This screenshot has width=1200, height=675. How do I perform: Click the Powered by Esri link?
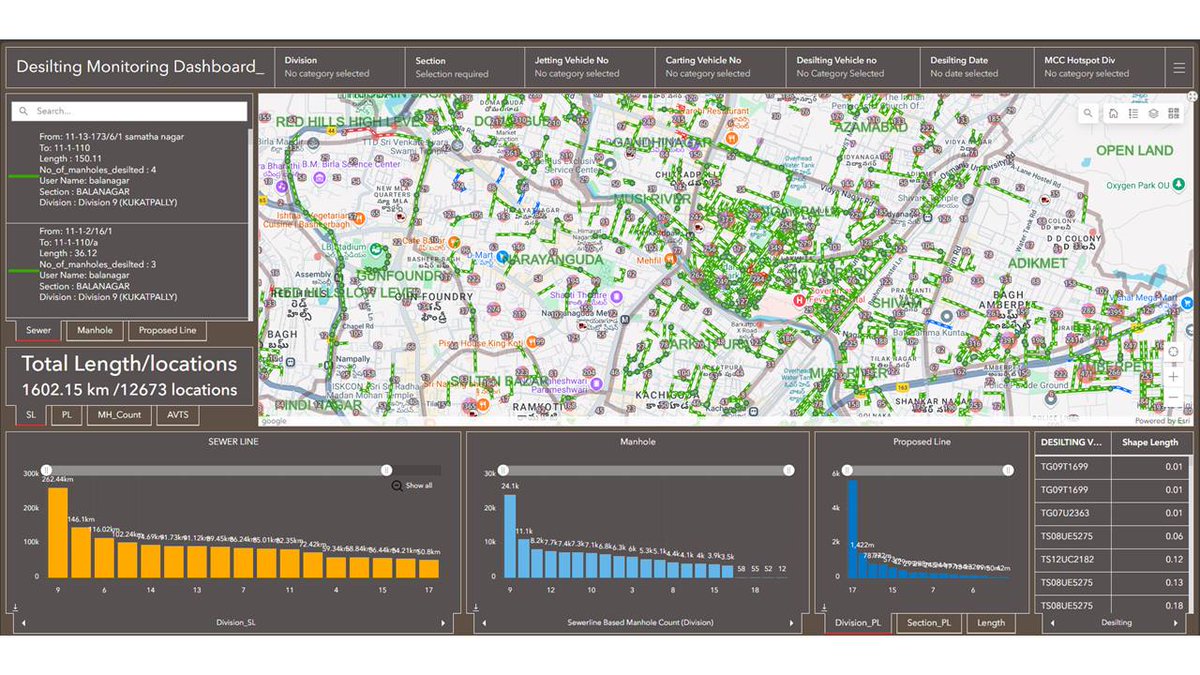[x=1163, y=421]
